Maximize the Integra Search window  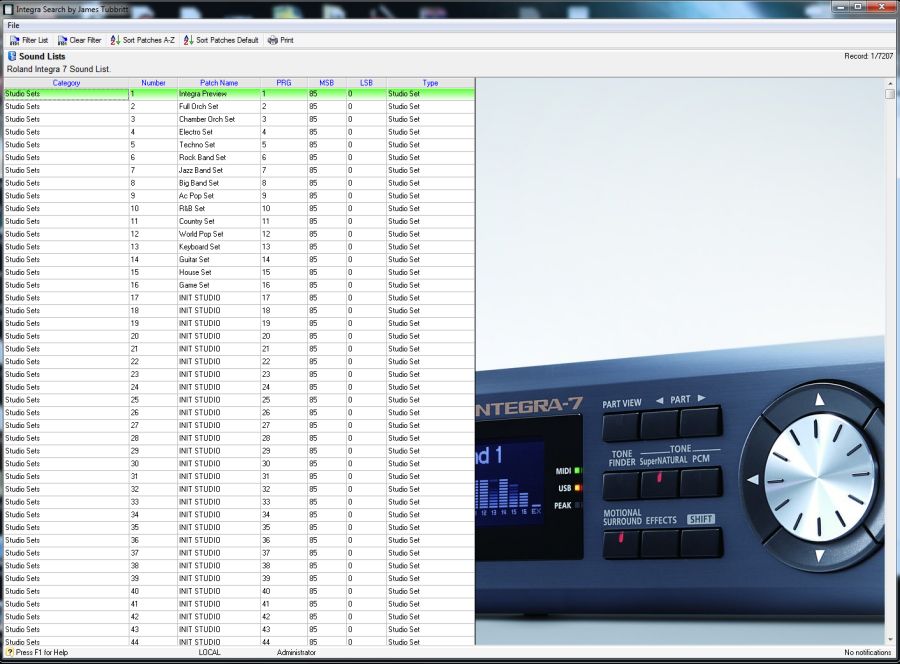pos(858,7)
